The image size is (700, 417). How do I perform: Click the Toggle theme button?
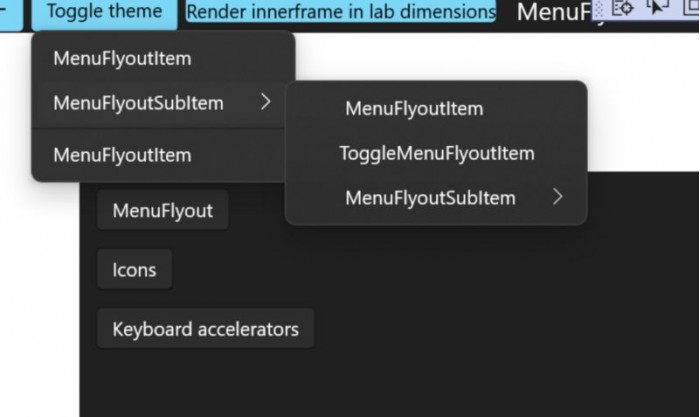[x=104, y=12]
